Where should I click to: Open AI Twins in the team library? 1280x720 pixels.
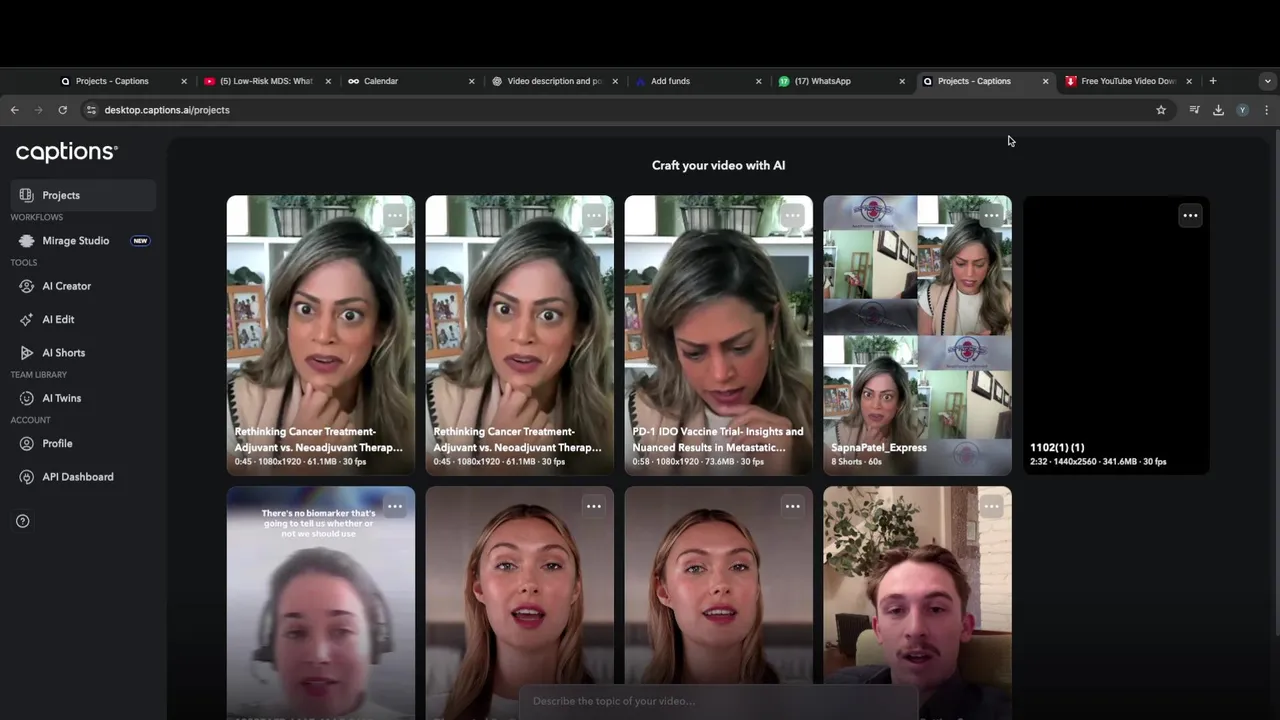82,398
